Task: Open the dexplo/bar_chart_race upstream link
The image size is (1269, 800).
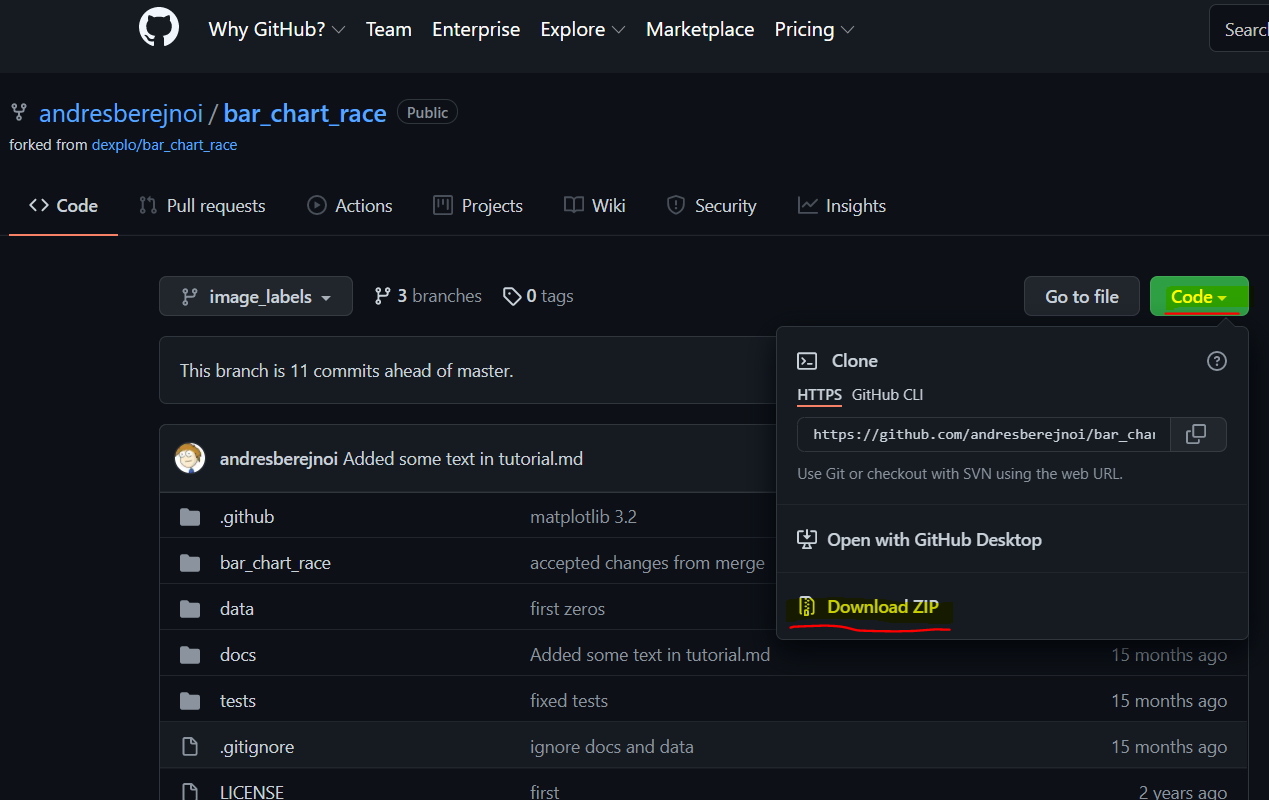Action: pos(164,145)
